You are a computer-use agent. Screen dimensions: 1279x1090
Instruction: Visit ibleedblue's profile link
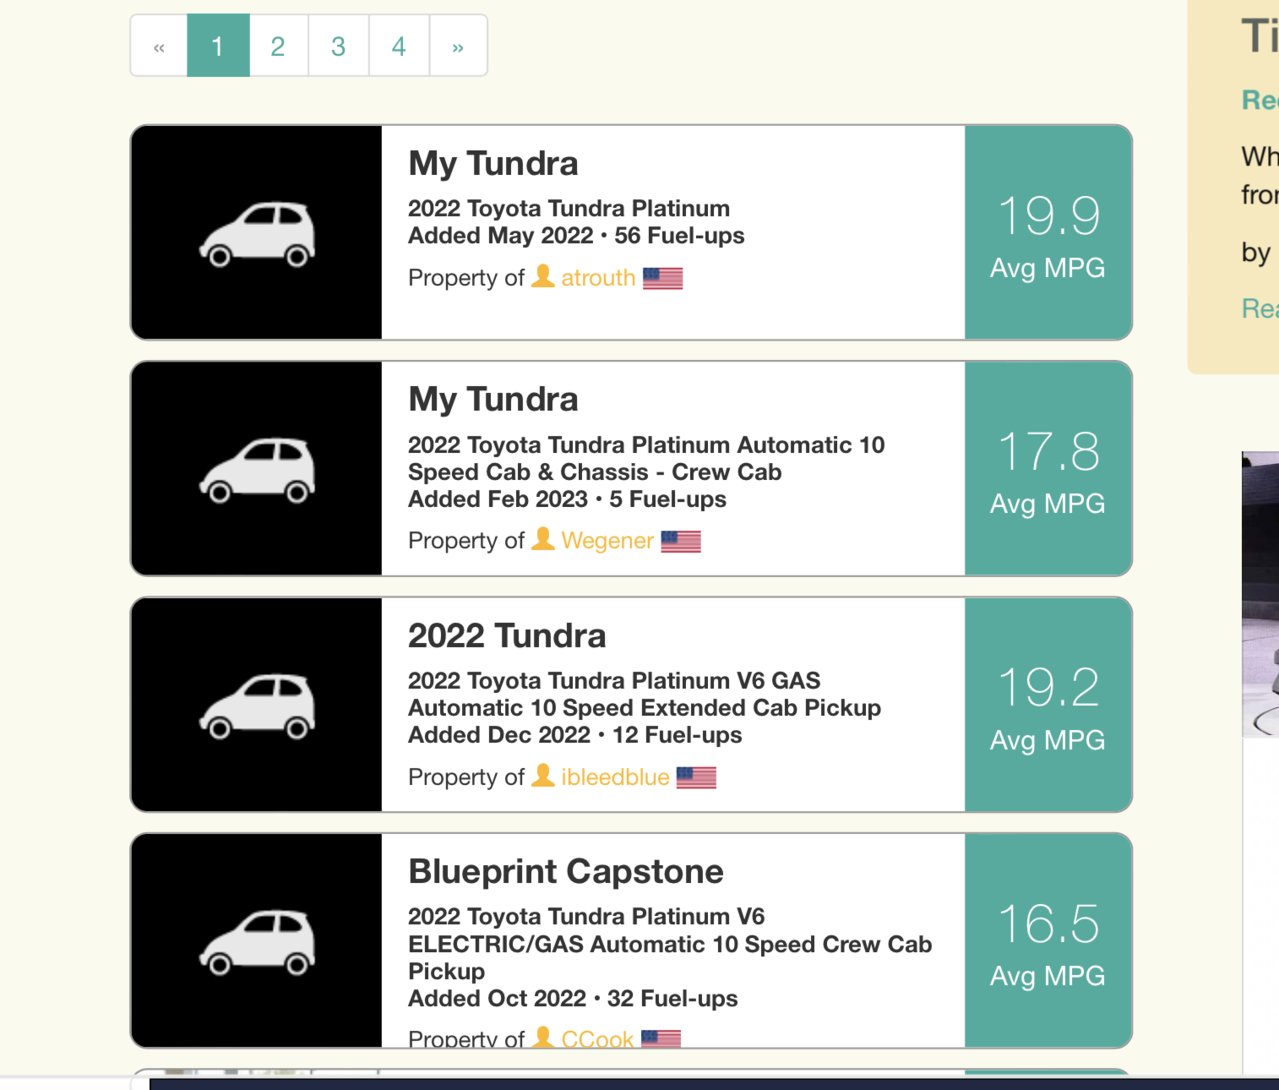tap(615, 777)
